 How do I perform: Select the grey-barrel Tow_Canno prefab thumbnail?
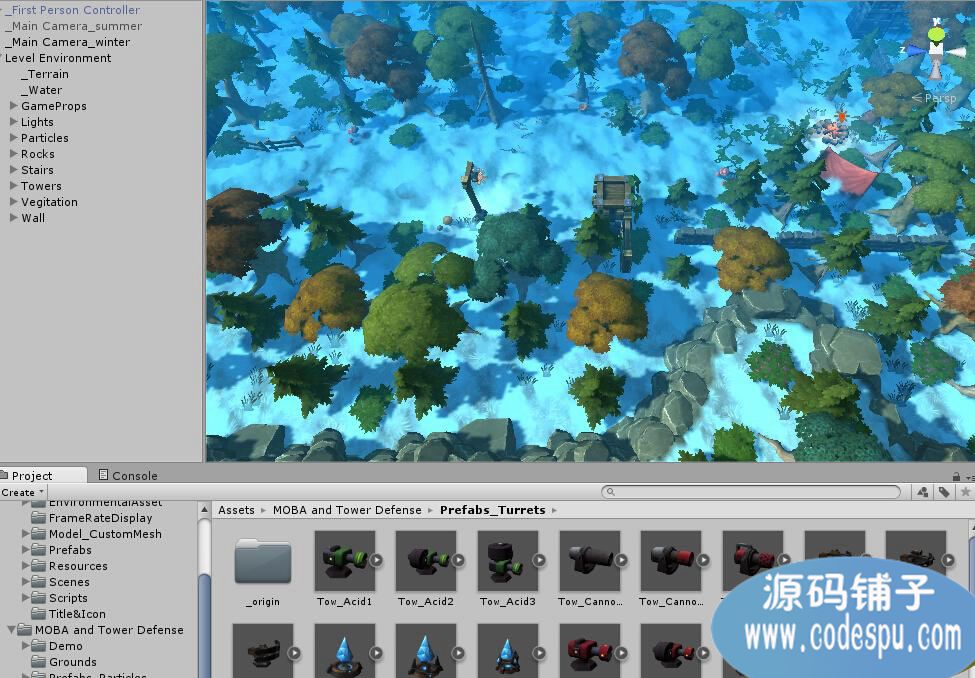[x=589, y=560]
